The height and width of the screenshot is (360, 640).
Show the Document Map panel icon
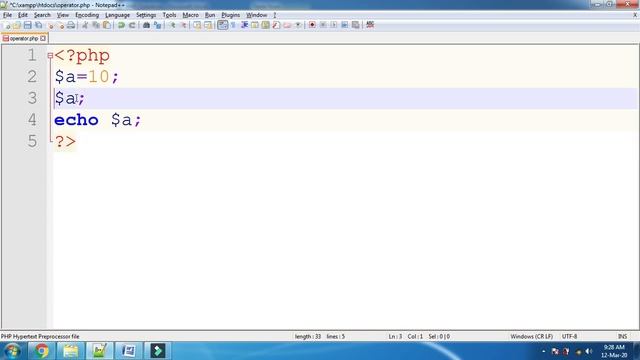265,25
